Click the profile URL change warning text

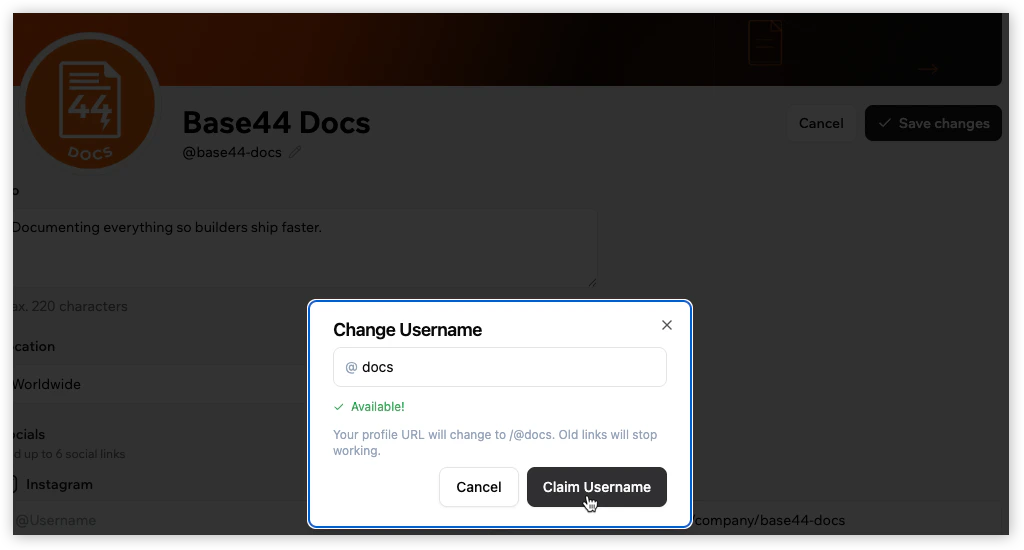click(x=495, y=442)
